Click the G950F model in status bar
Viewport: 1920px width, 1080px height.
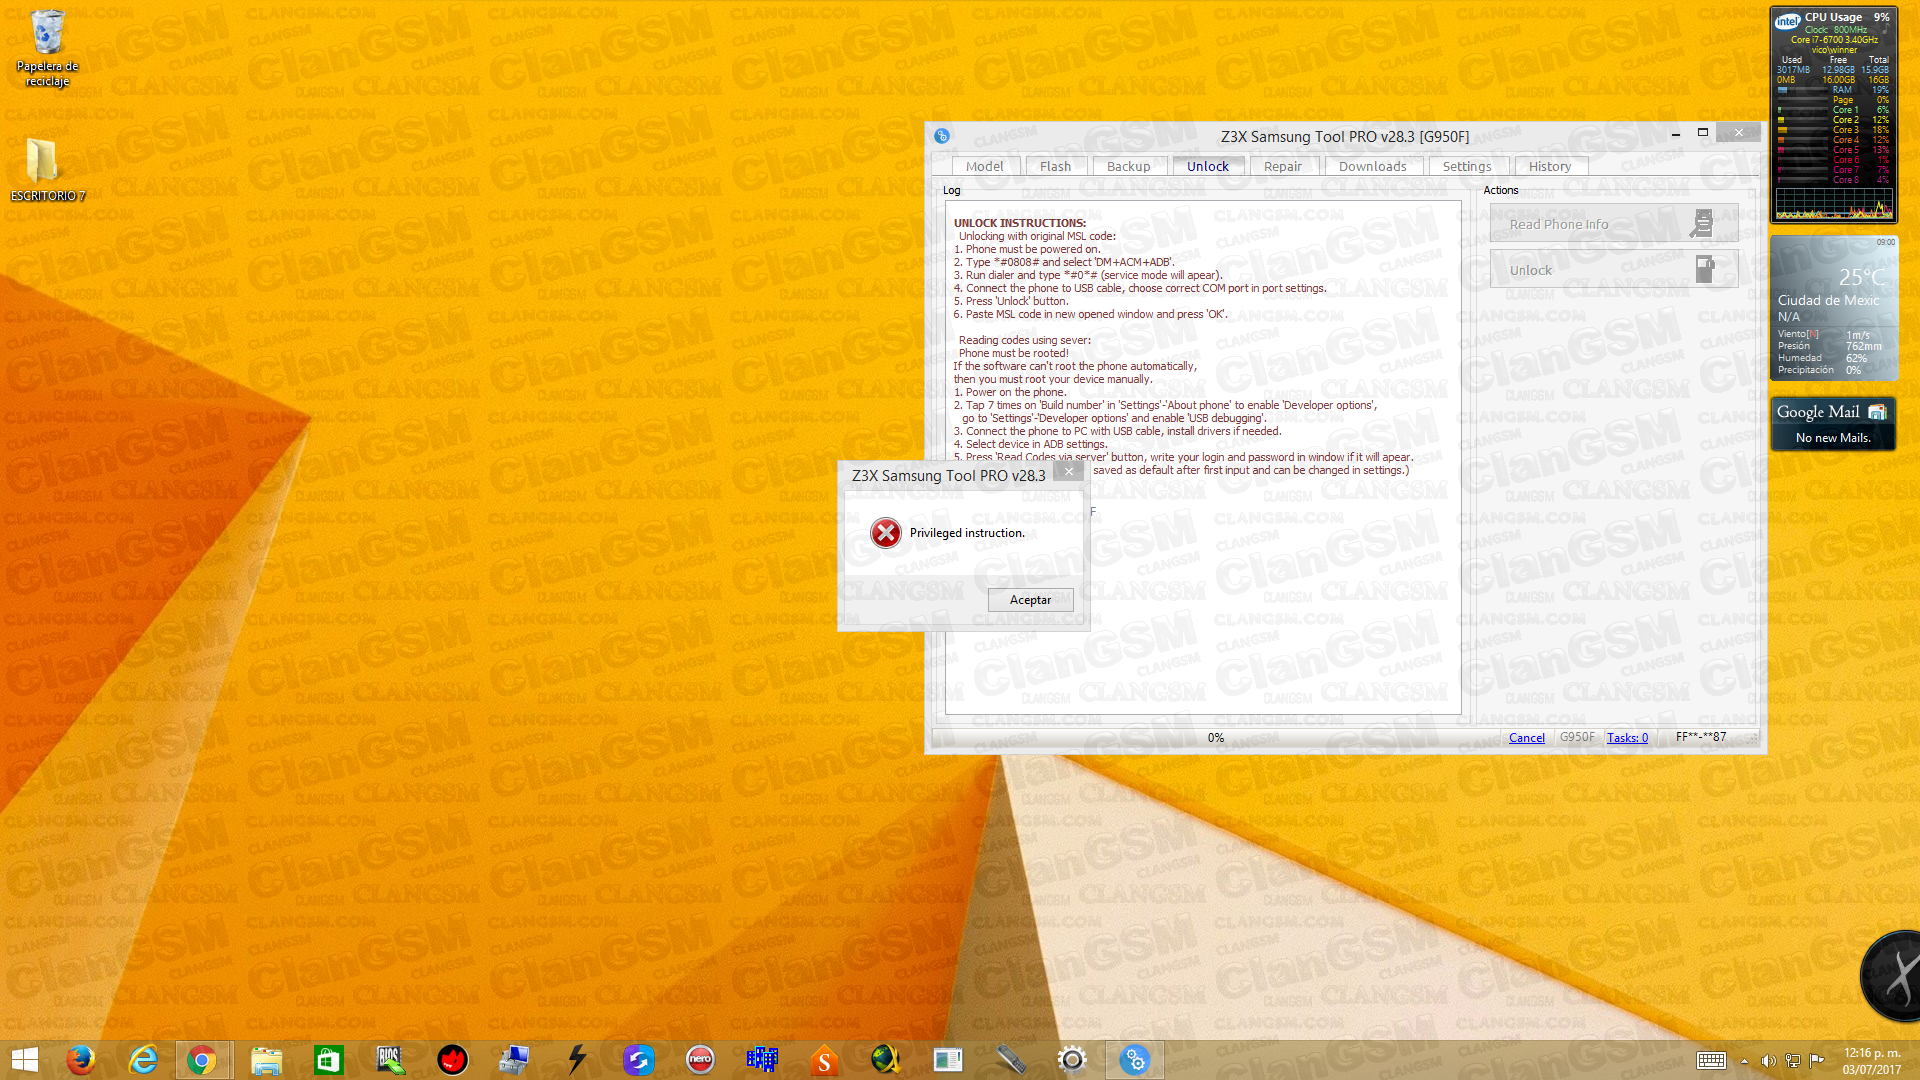(1577, 737)
